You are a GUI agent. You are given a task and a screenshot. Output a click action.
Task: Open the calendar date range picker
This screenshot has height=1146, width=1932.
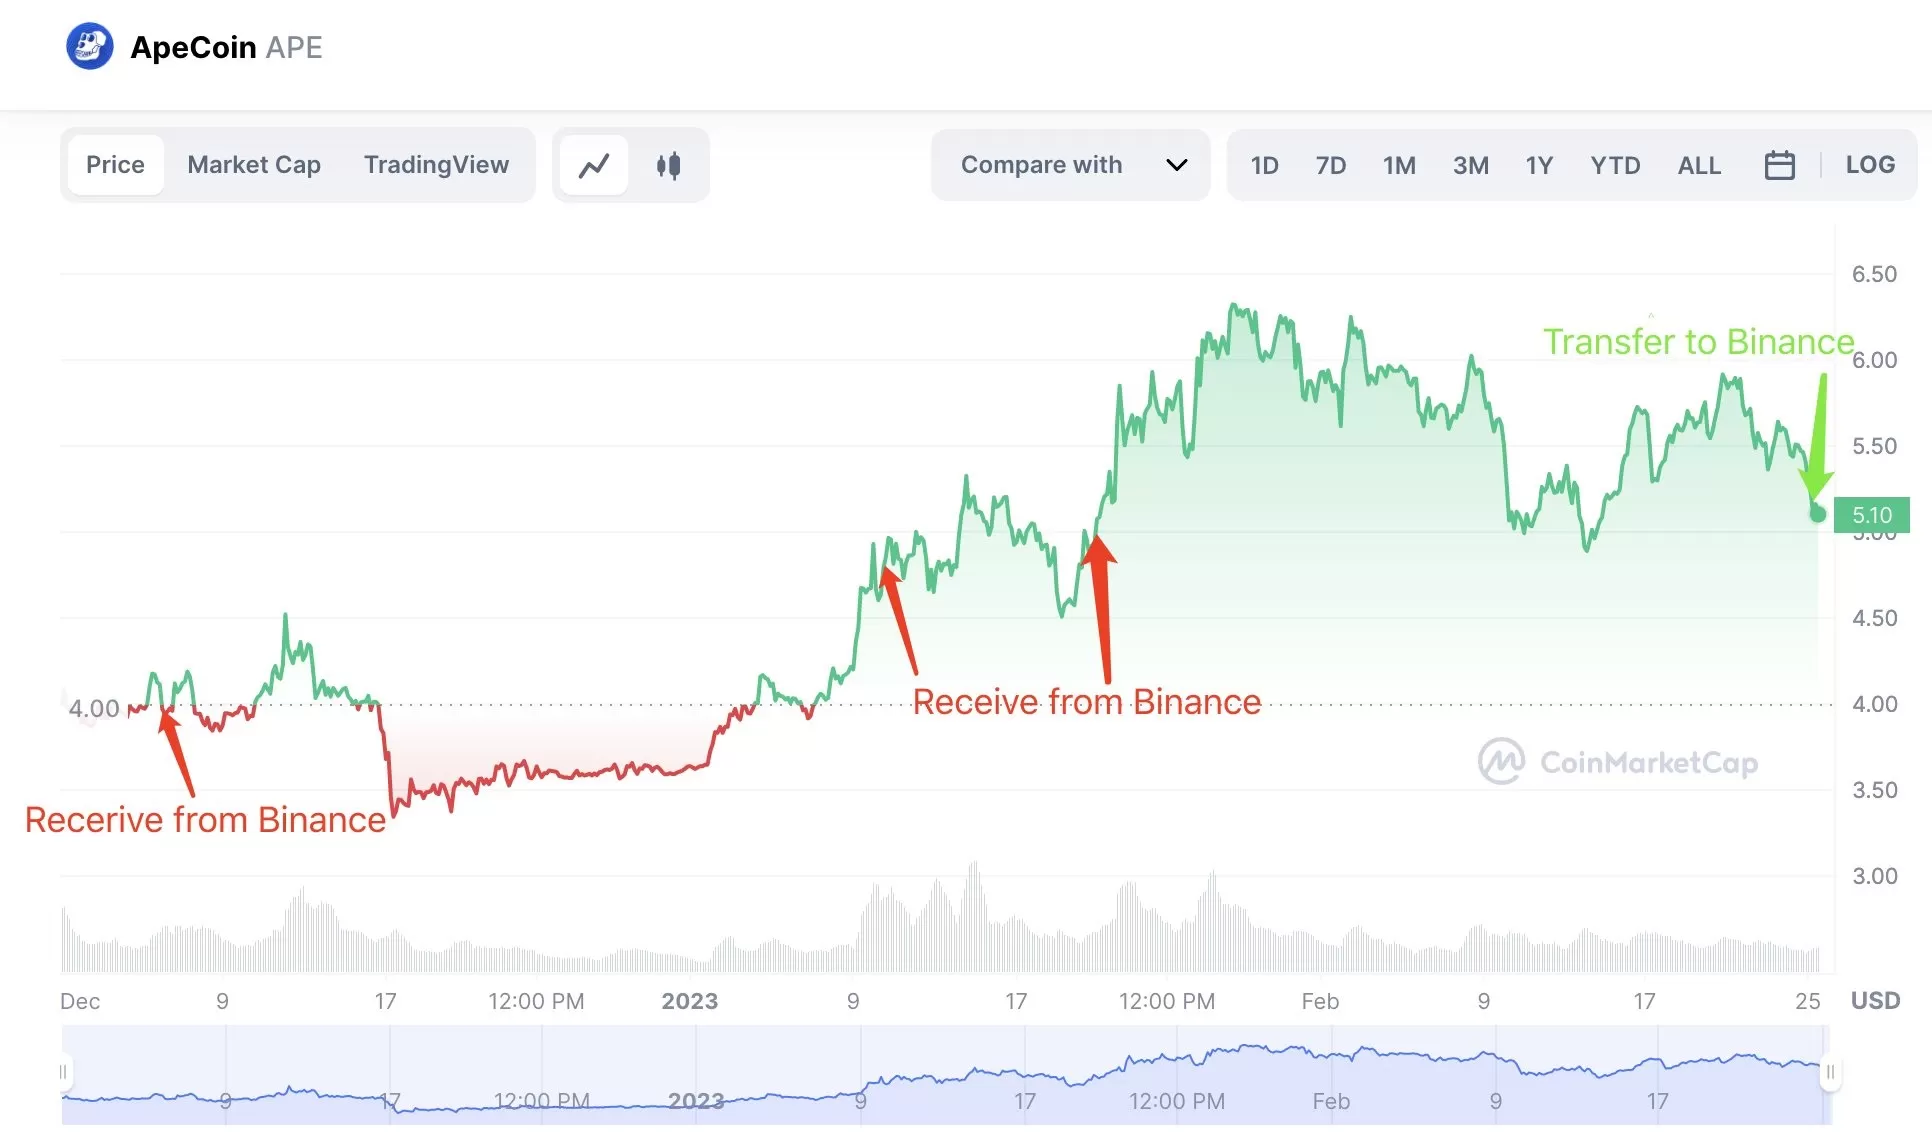point(1779,165)
